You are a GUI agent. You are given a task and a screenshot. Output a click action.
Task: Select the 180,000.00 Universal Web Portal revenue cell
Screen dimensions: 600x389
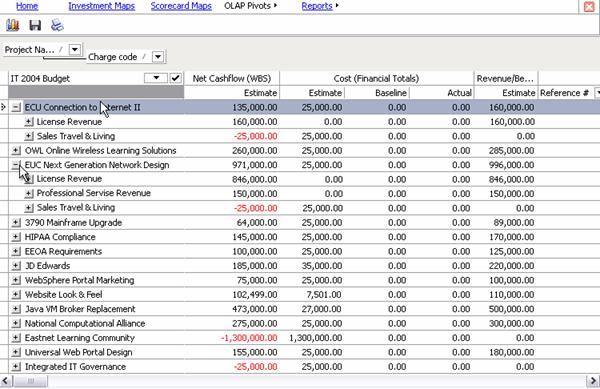(506, 352)
